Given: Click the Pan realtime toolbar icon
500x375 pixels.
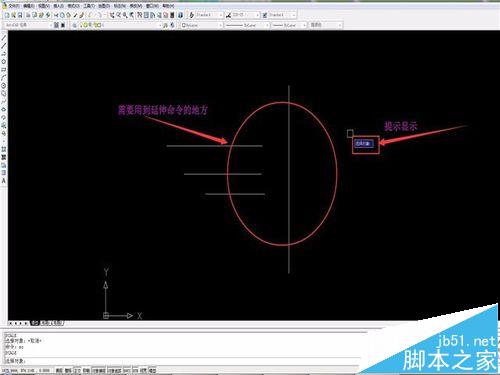Looking at the screenshot, I should point(112,15).
